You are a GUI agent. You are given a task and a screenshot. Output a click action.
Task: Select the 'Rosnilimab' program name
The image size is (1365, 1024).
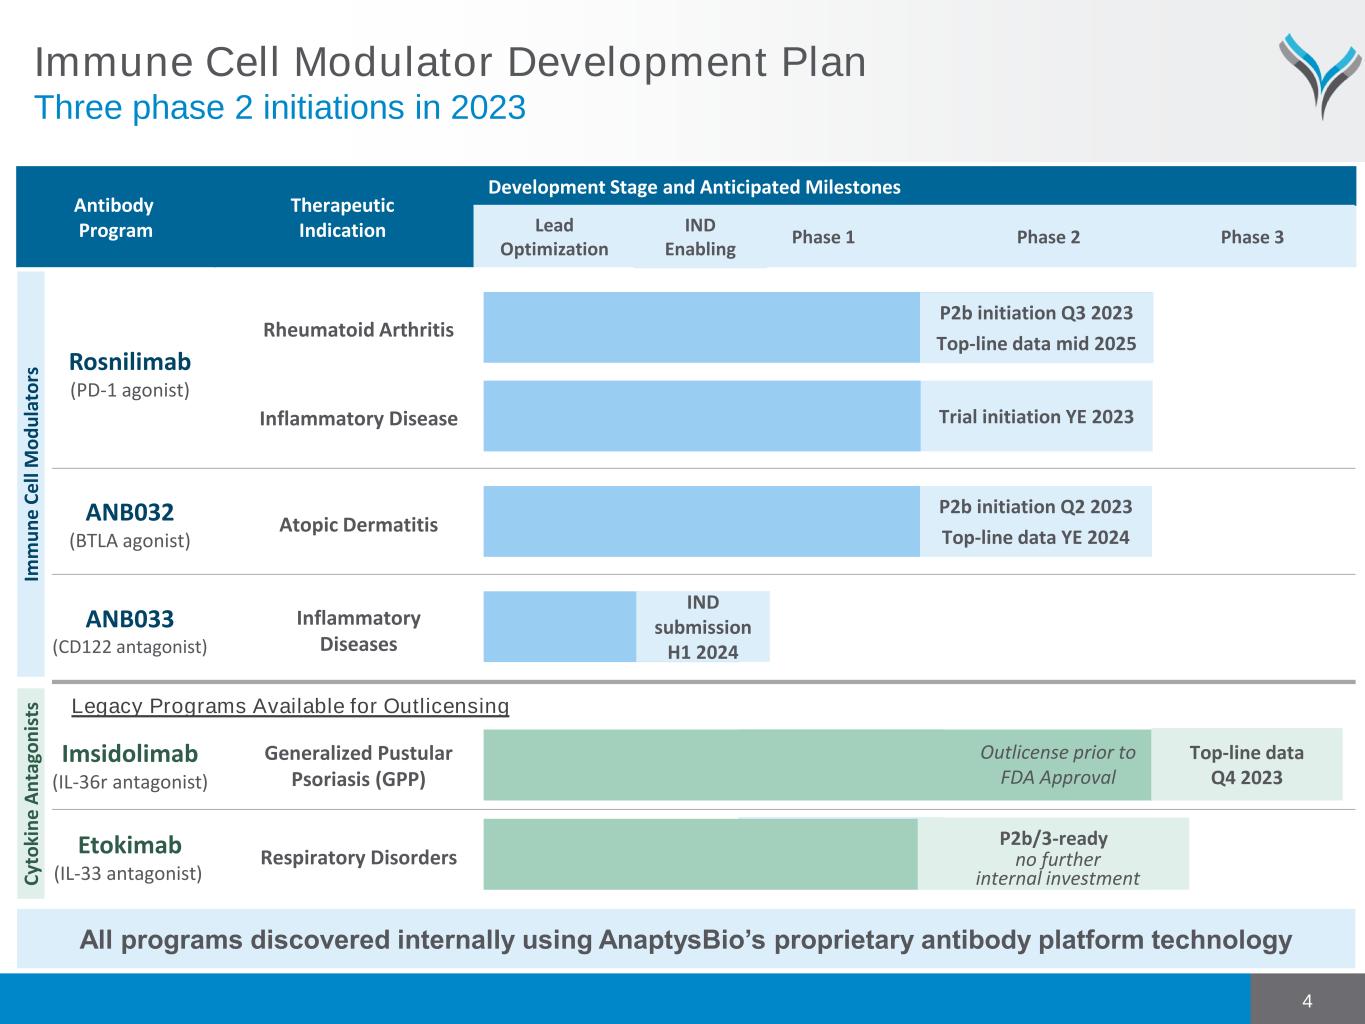(130, 361)
